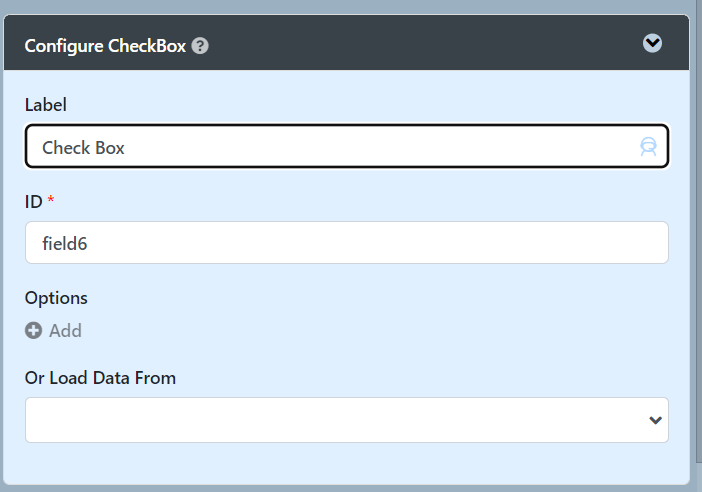Click the ID caption text
This screenshot has height=492, width=702.
(34, 202)
